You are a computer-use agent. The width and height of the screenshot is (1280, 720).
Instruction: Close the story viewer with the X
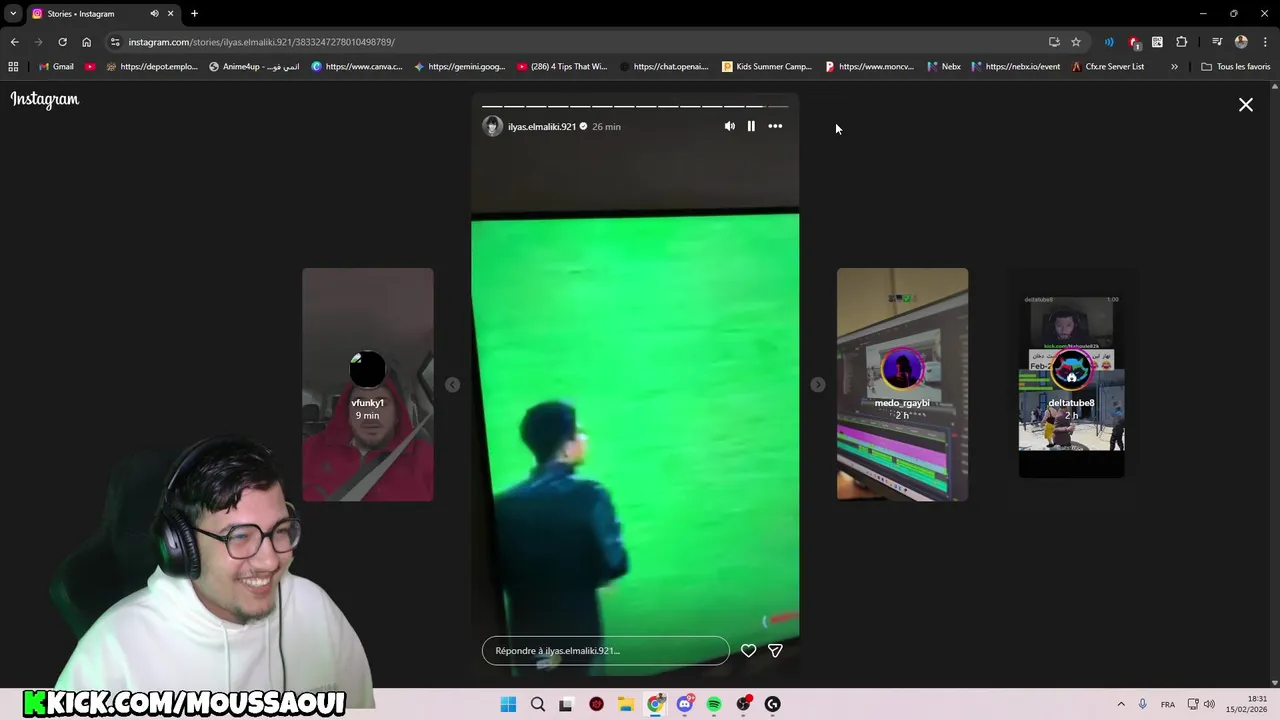coord(1246,104)
